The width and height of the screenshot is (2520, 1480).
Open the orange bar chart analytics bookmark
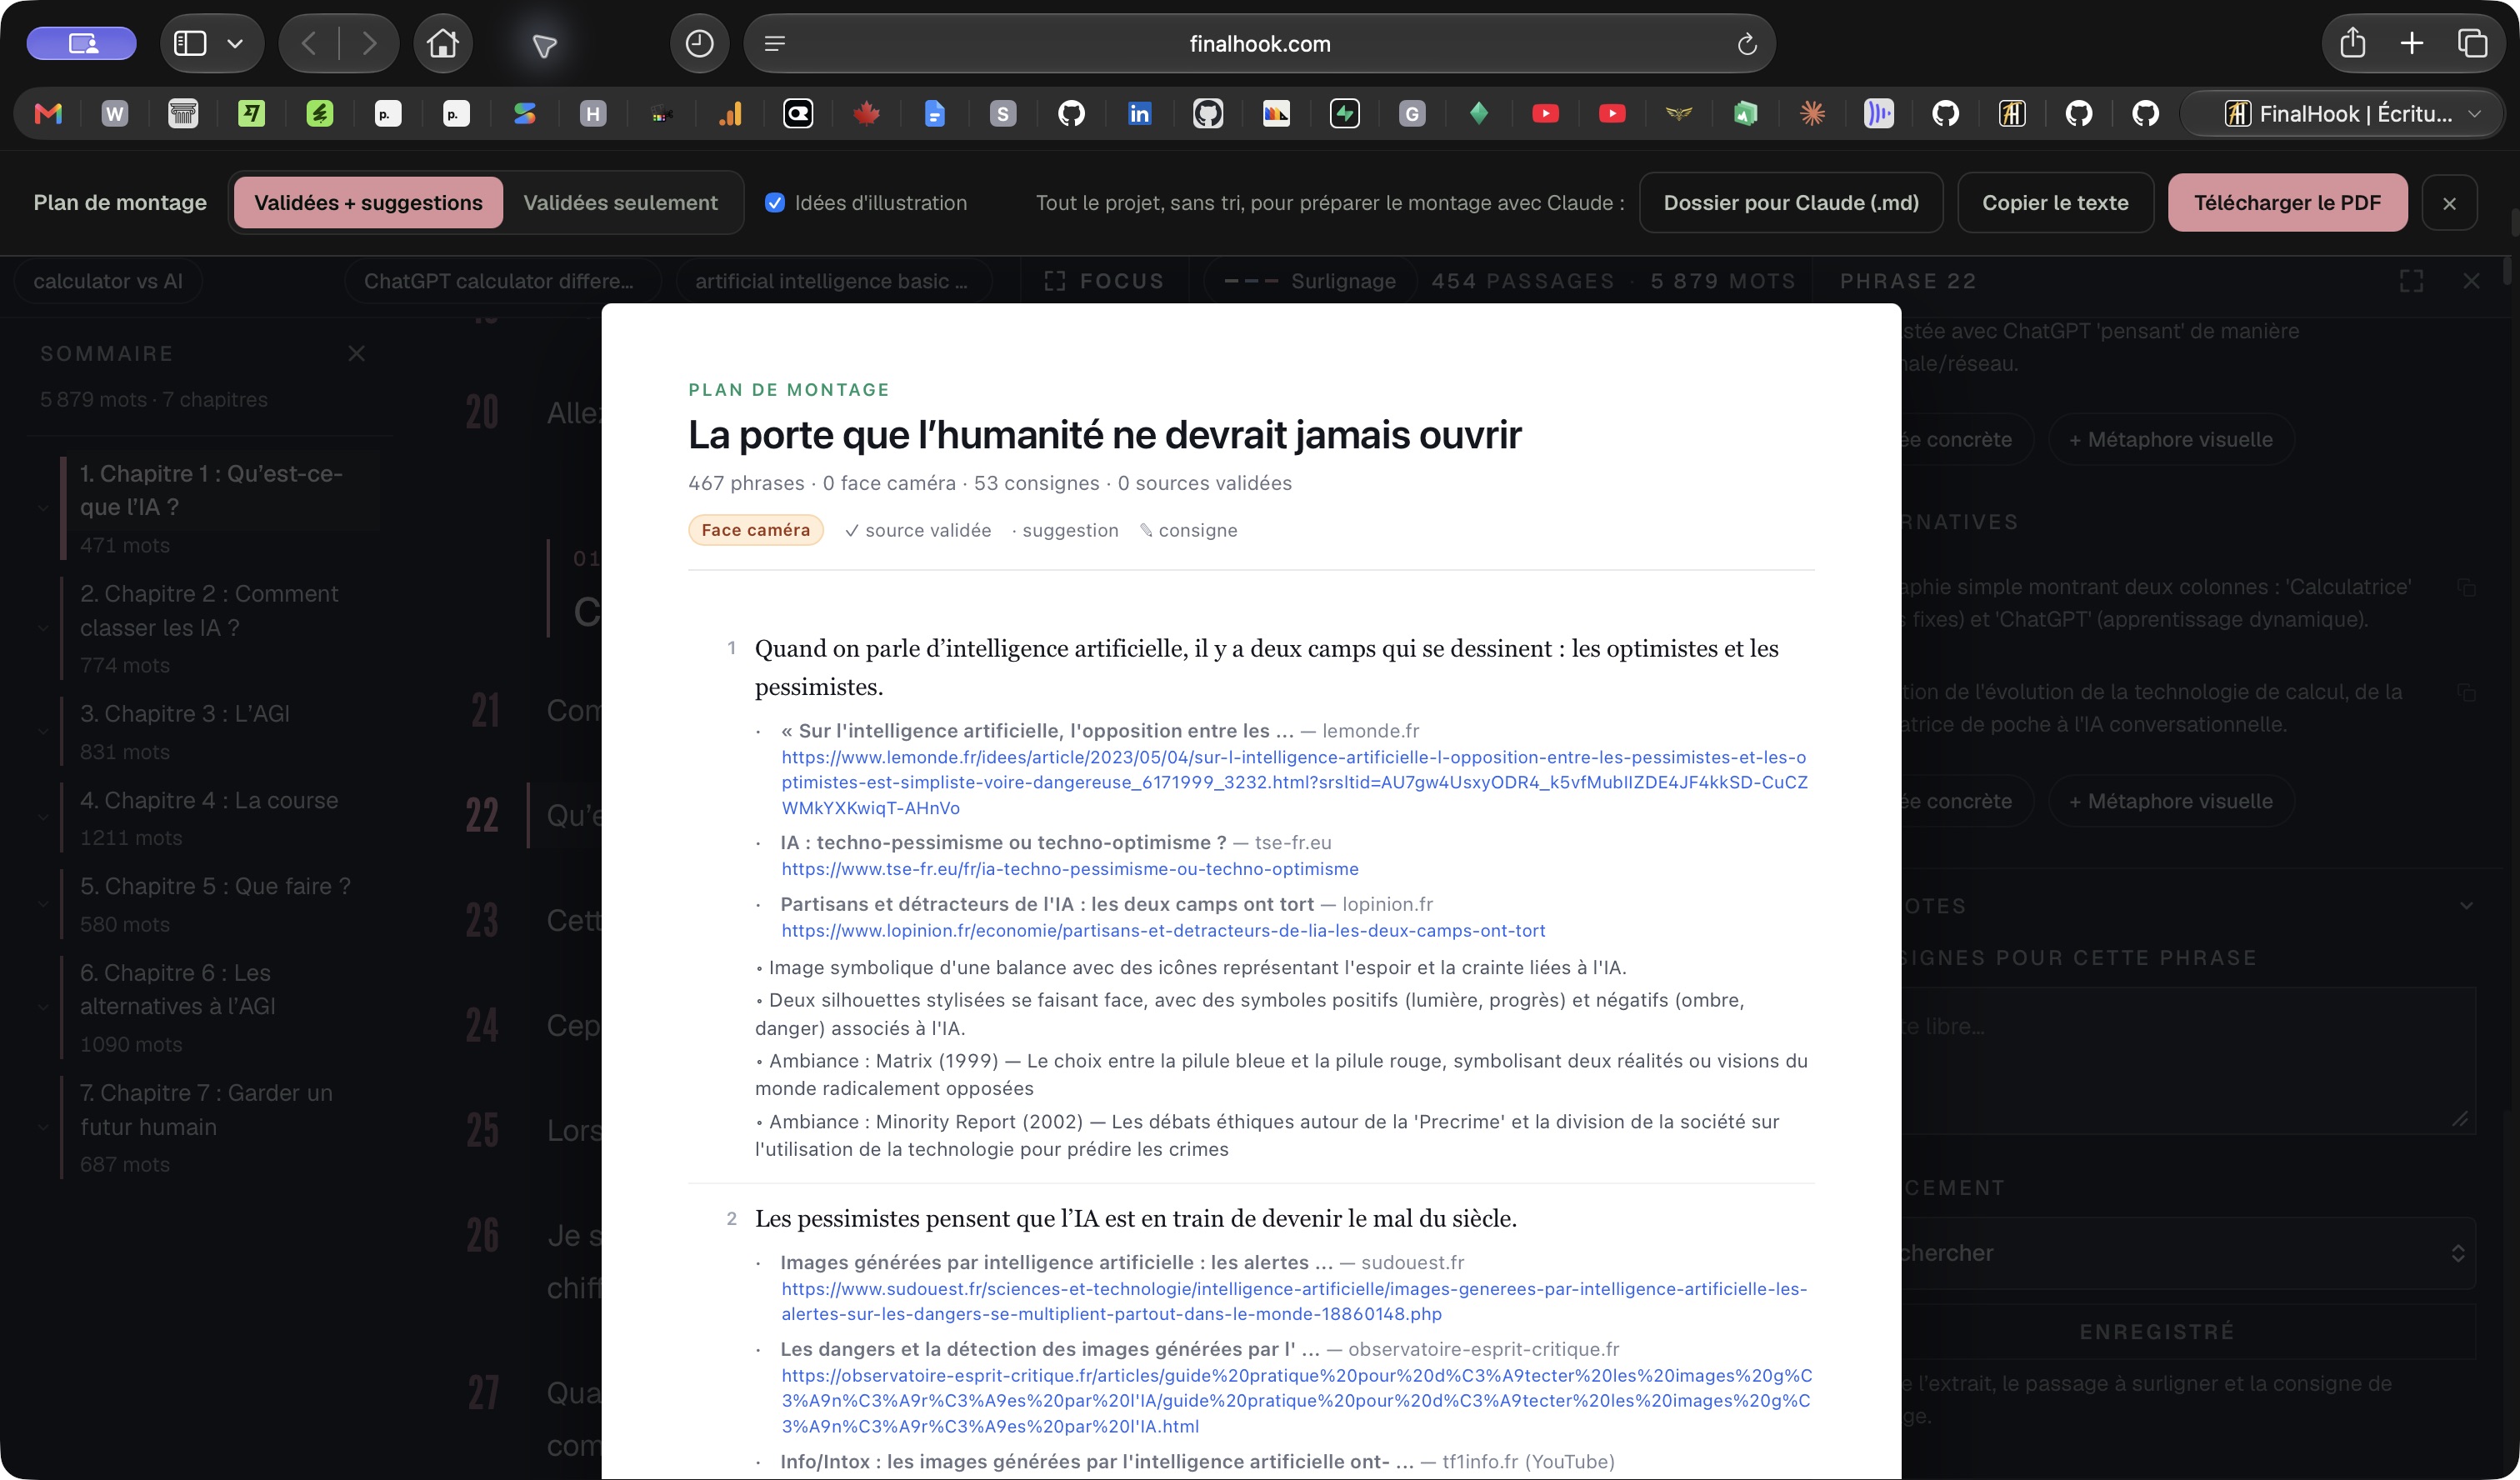pos(730,114)
